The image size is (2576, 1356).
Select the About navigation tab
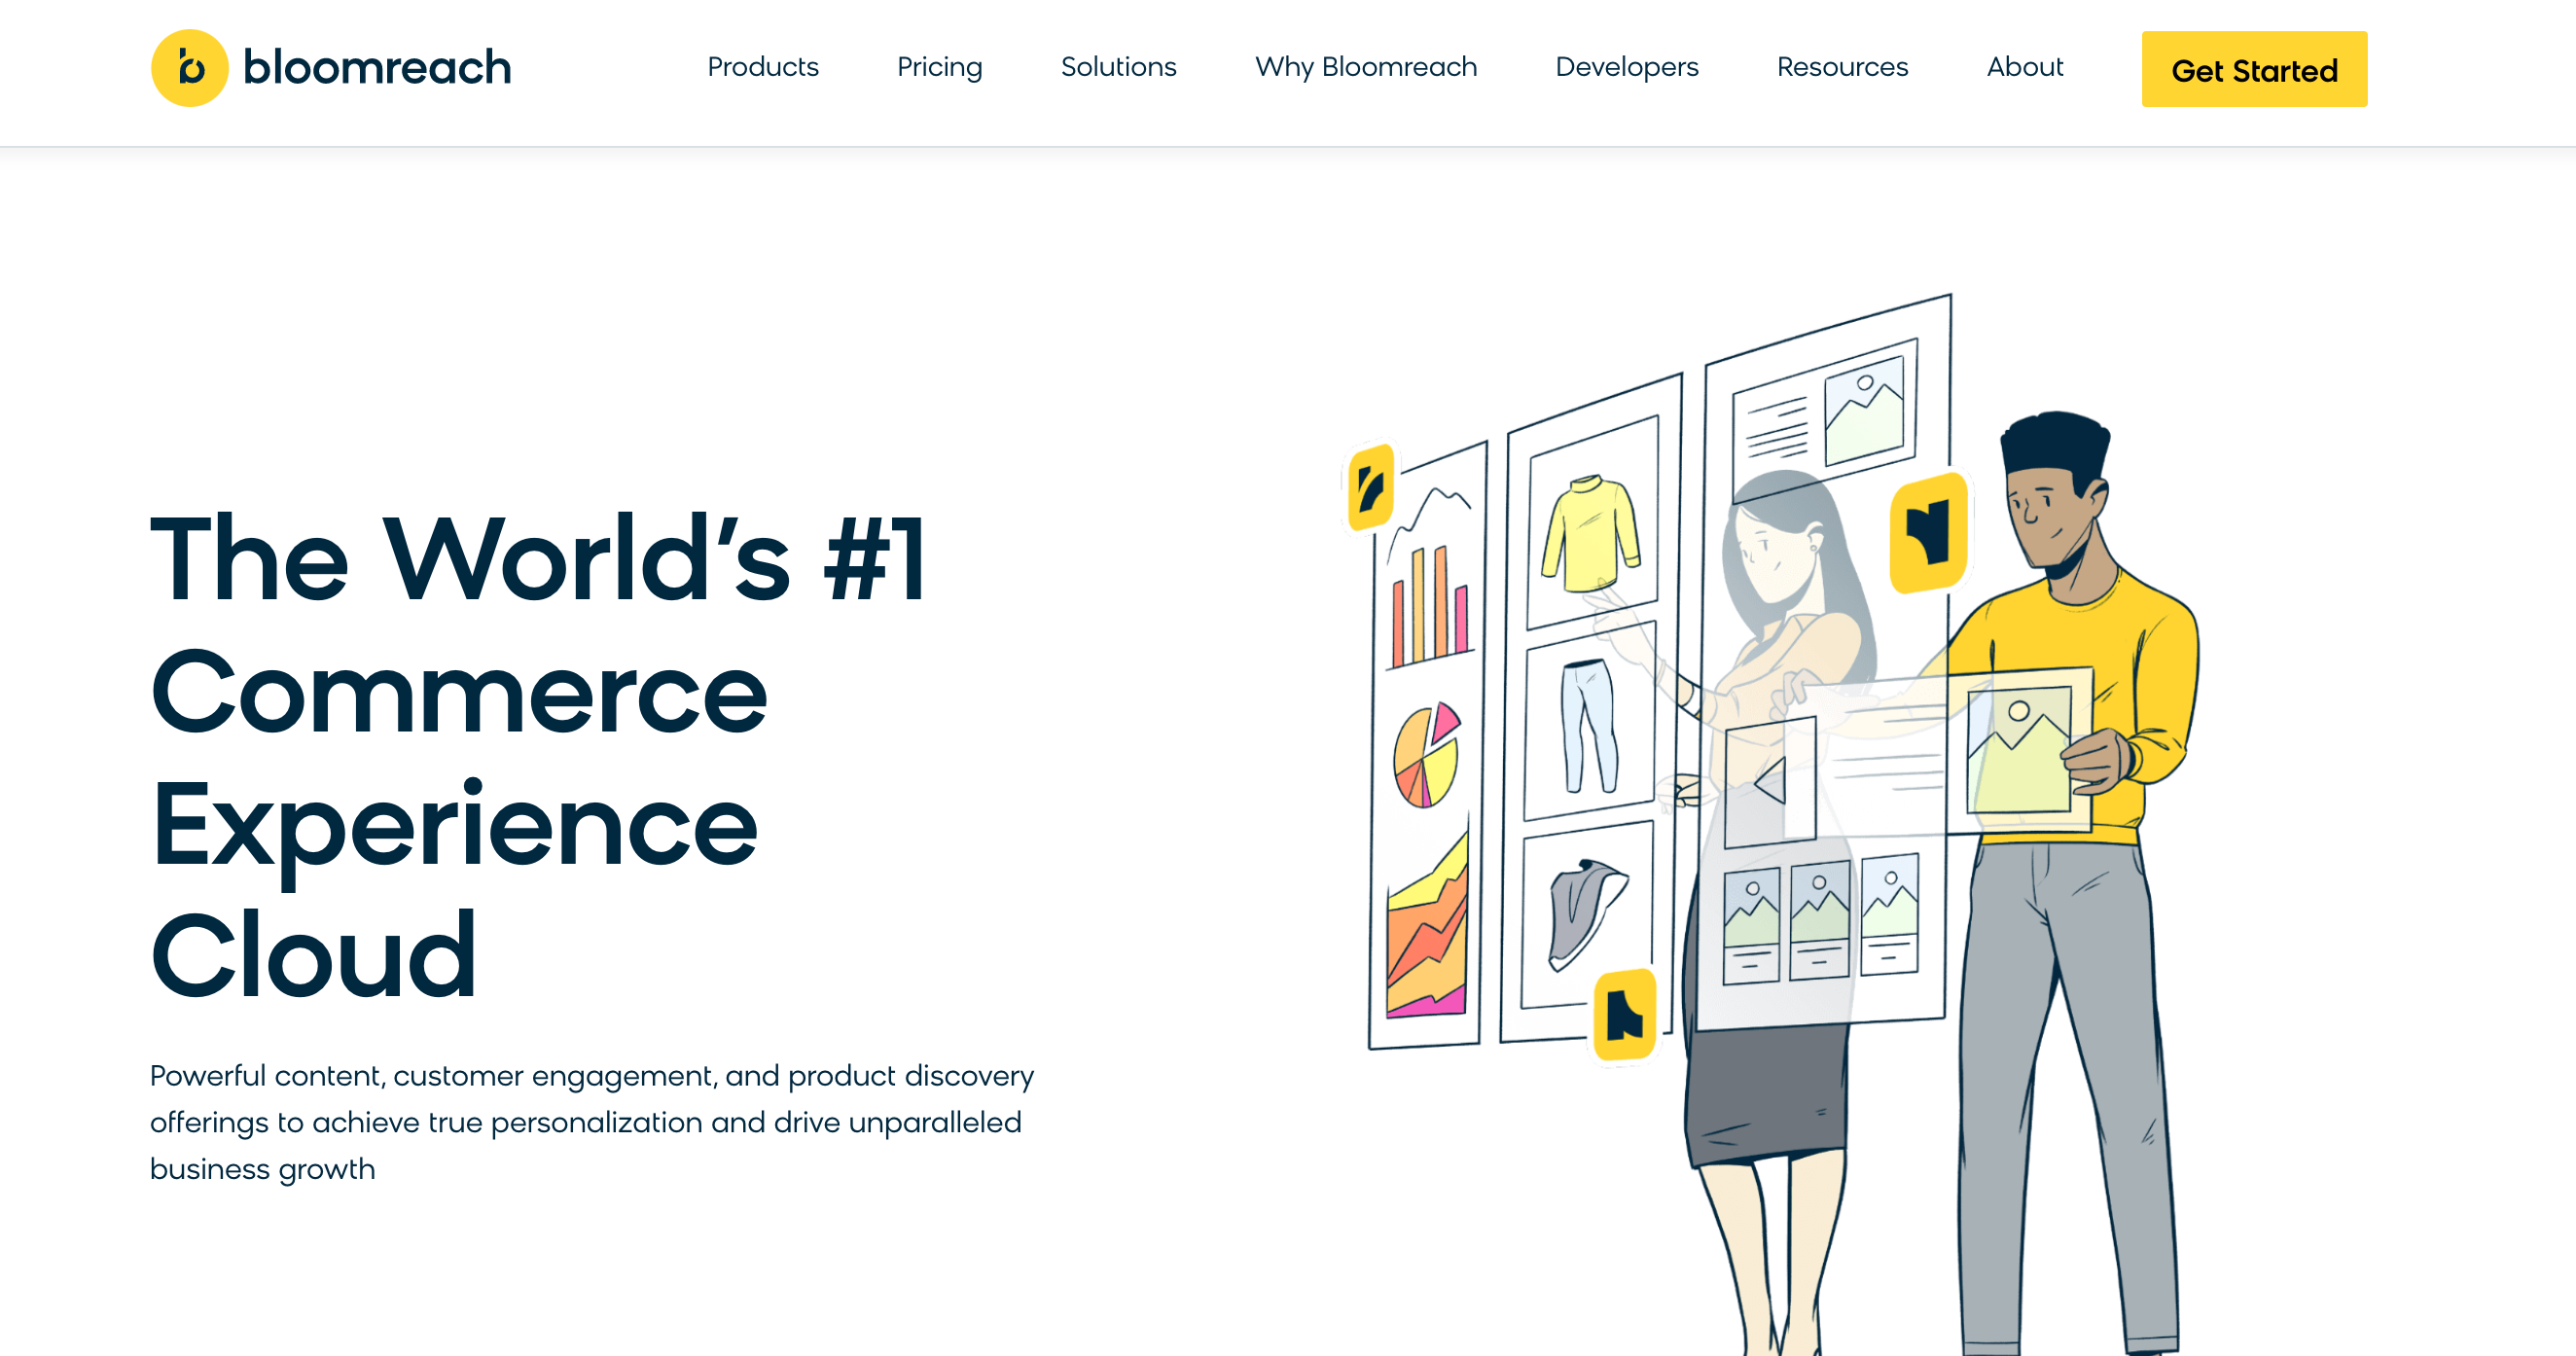(2027, 68)
